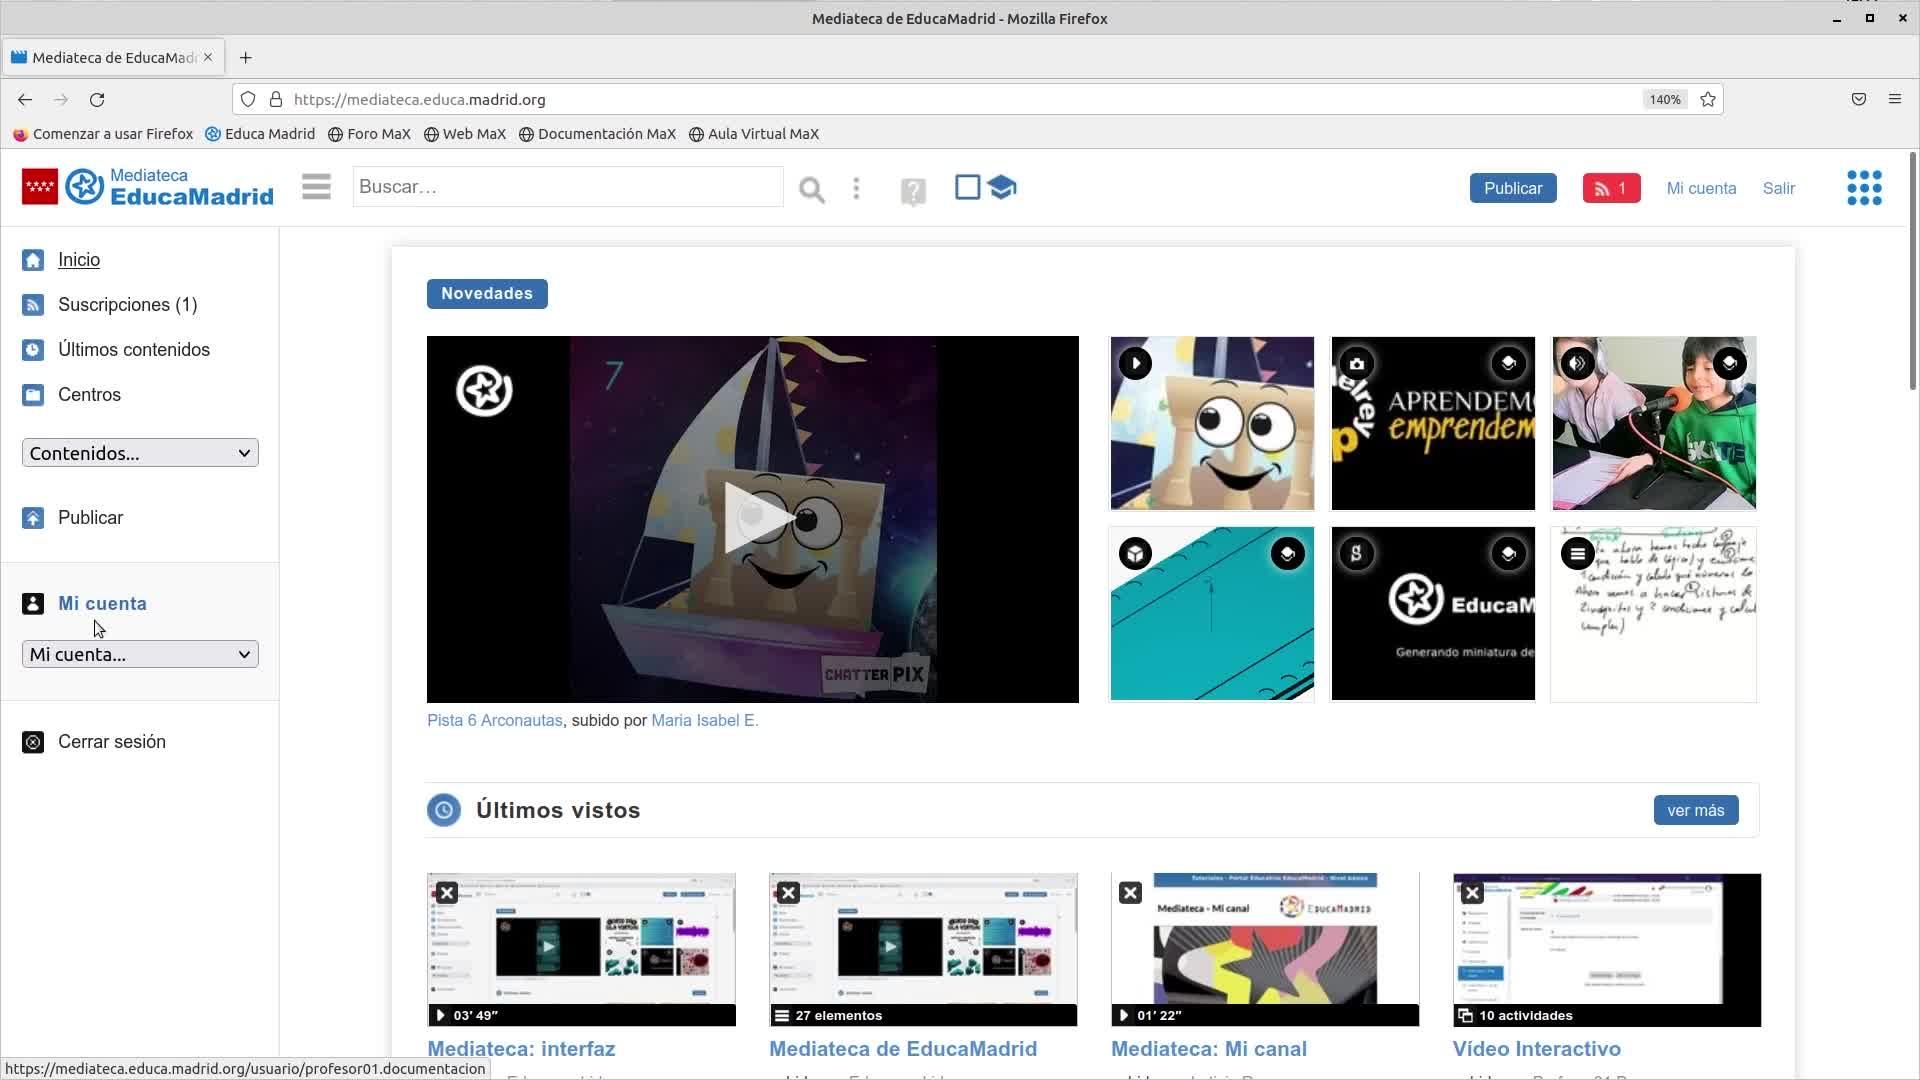Click the ver más button
The height and width of the screenshot is (1080, 1920).
coord(1695,810)
